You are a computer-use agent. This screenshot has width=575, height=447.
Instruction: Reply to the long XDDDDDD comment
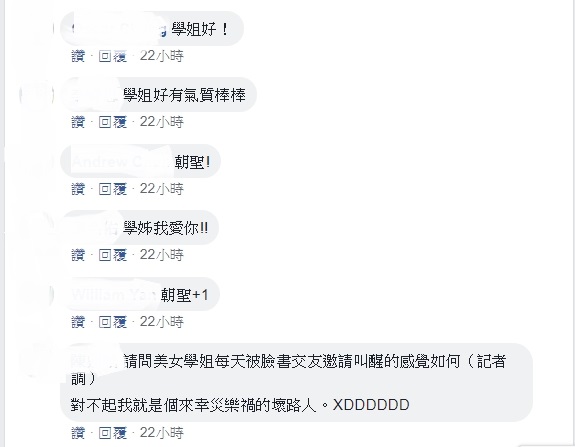pyautogui.click(x=113, y=433)
